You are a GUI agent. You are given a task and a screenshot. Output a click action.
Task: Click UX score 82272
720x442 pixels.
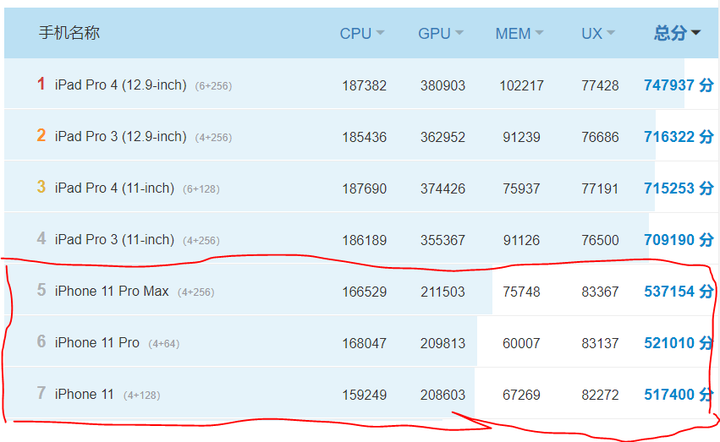[x=600, y=395]
